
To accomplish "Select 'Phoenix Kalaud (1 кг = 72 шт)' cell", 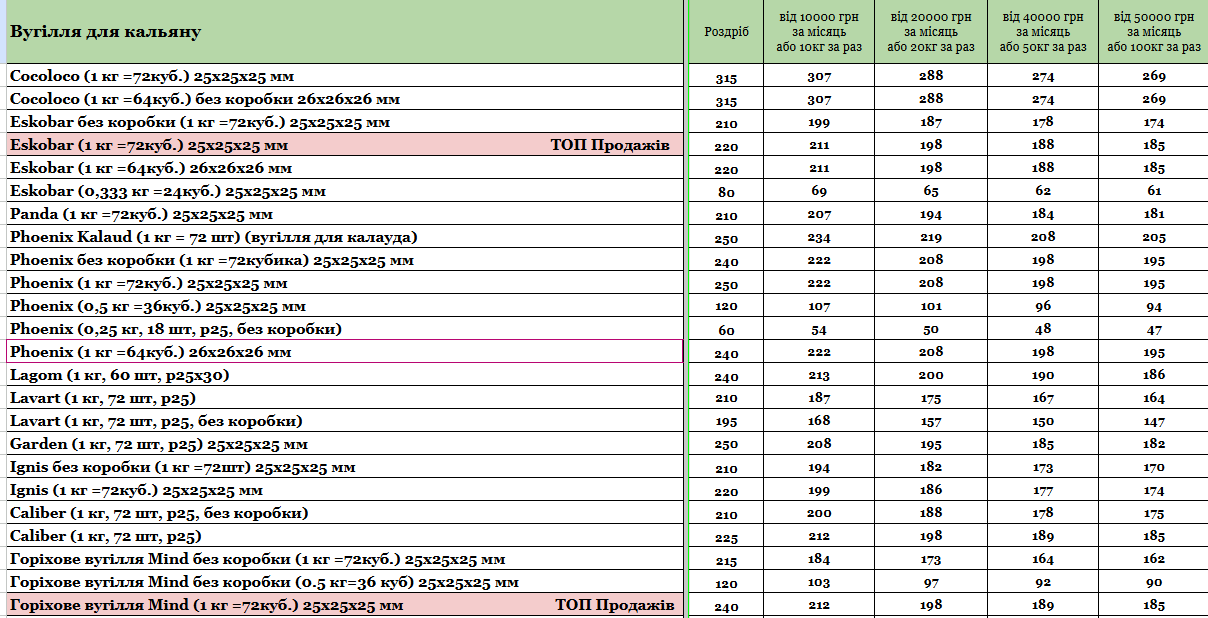I will [344, 237].
